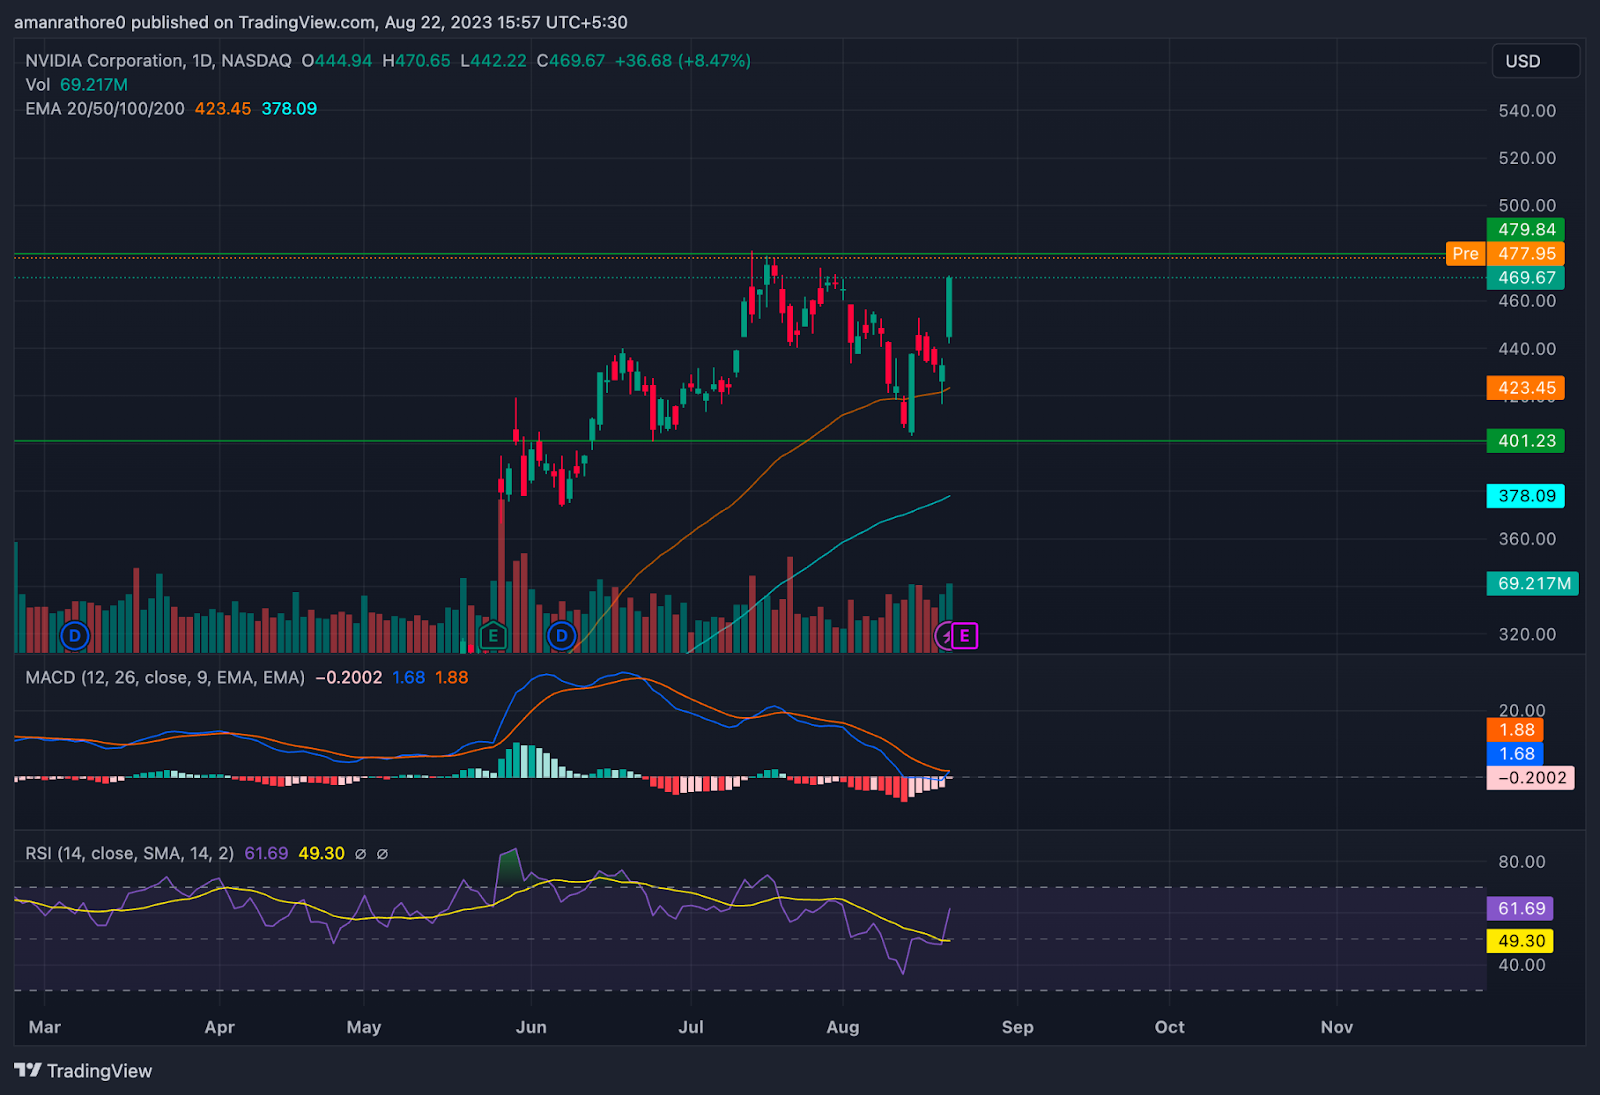1600x1095 pixels.
Task: Click the blue 1.68 MACD axis label
Action: [1516, 754]
